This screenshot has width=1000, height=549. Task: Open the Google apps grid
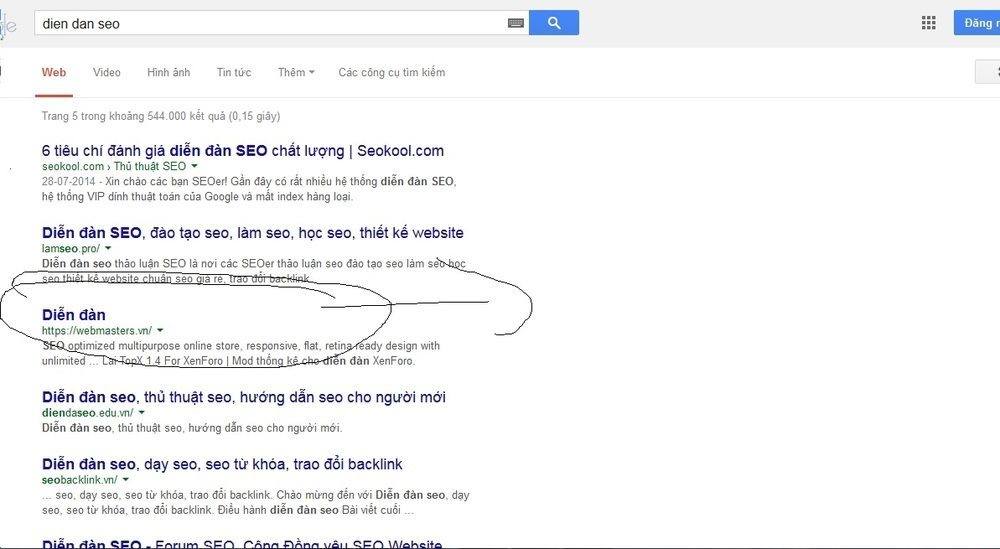tap(929, 23)
